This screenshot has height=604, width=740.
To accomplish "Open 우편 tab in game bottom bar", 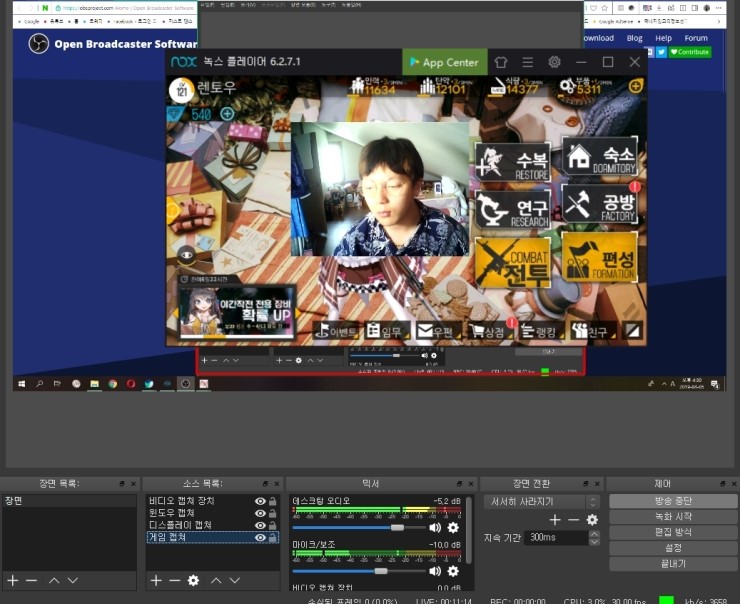I will [439, 331].
